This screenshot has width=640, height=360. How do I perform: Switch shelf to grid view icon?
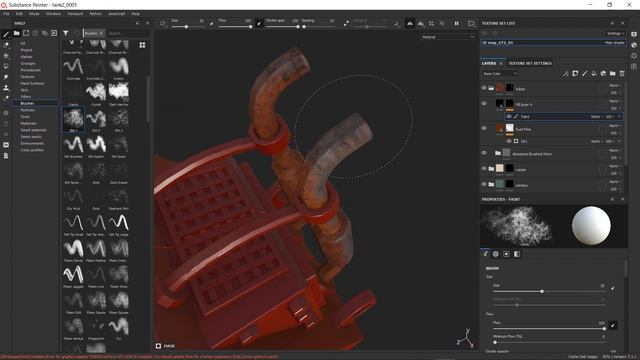142,45
